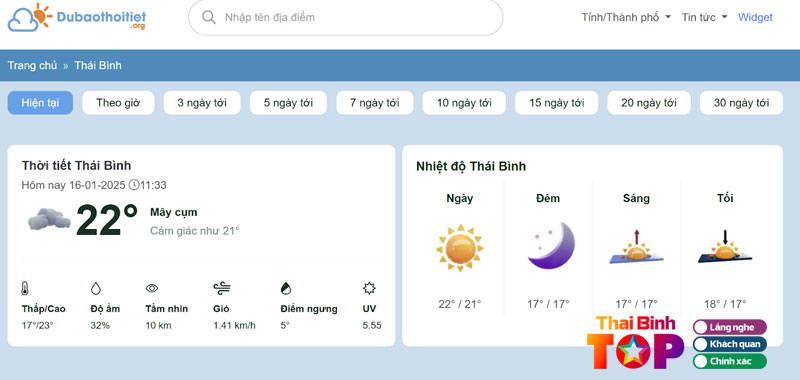800x380 pixels.
Task: Switch to the Theo giờ tab
Action: point(118,103)
